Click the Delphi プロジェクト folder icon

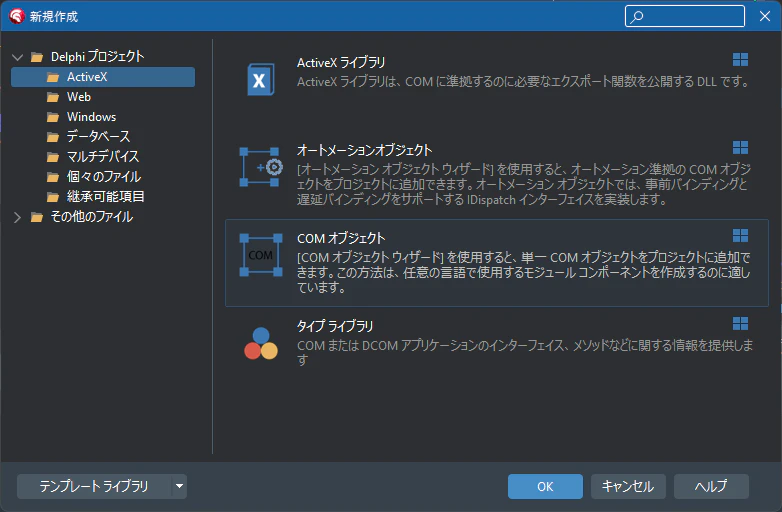click(x=36, y=57)
